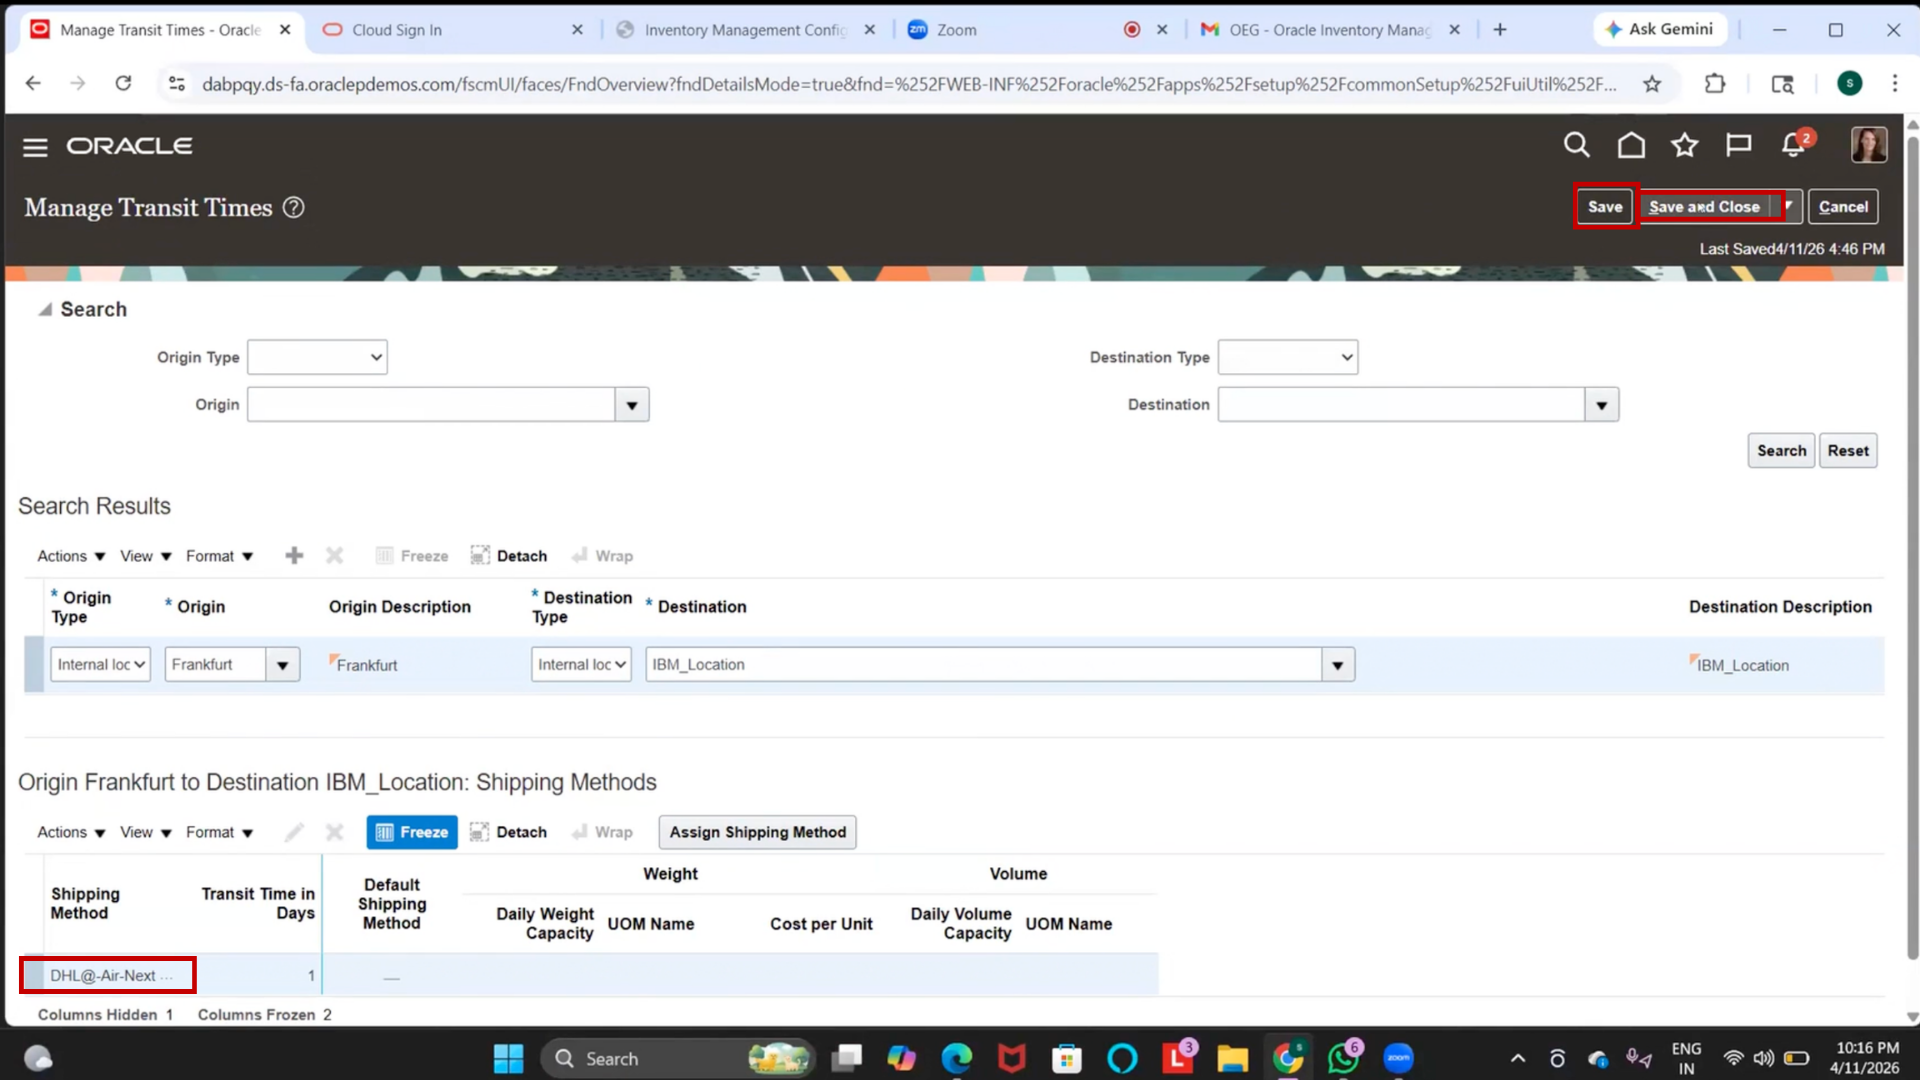Open Shipping Methods Format menu
The image size is (1920, 1080).
point(219,832)
